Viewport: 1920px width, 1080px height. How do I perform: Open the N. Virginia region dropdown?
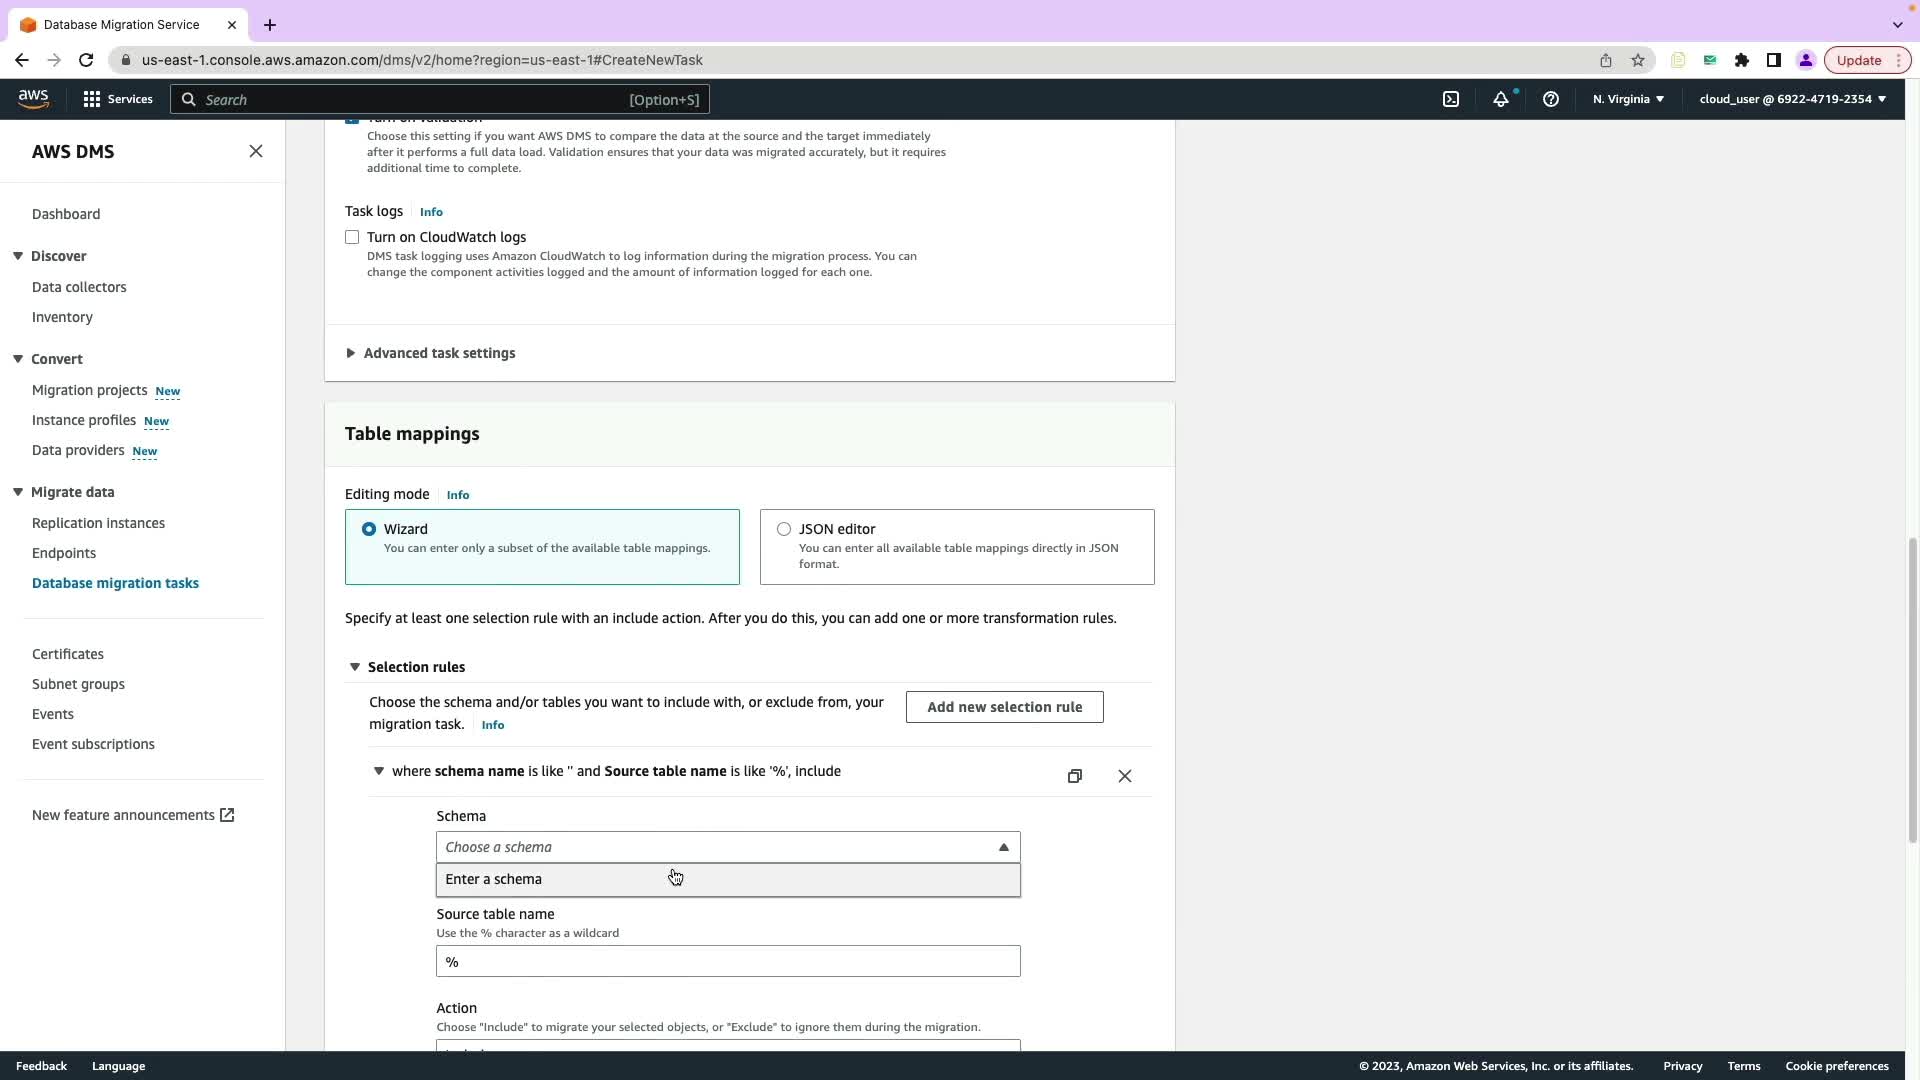1628,99
